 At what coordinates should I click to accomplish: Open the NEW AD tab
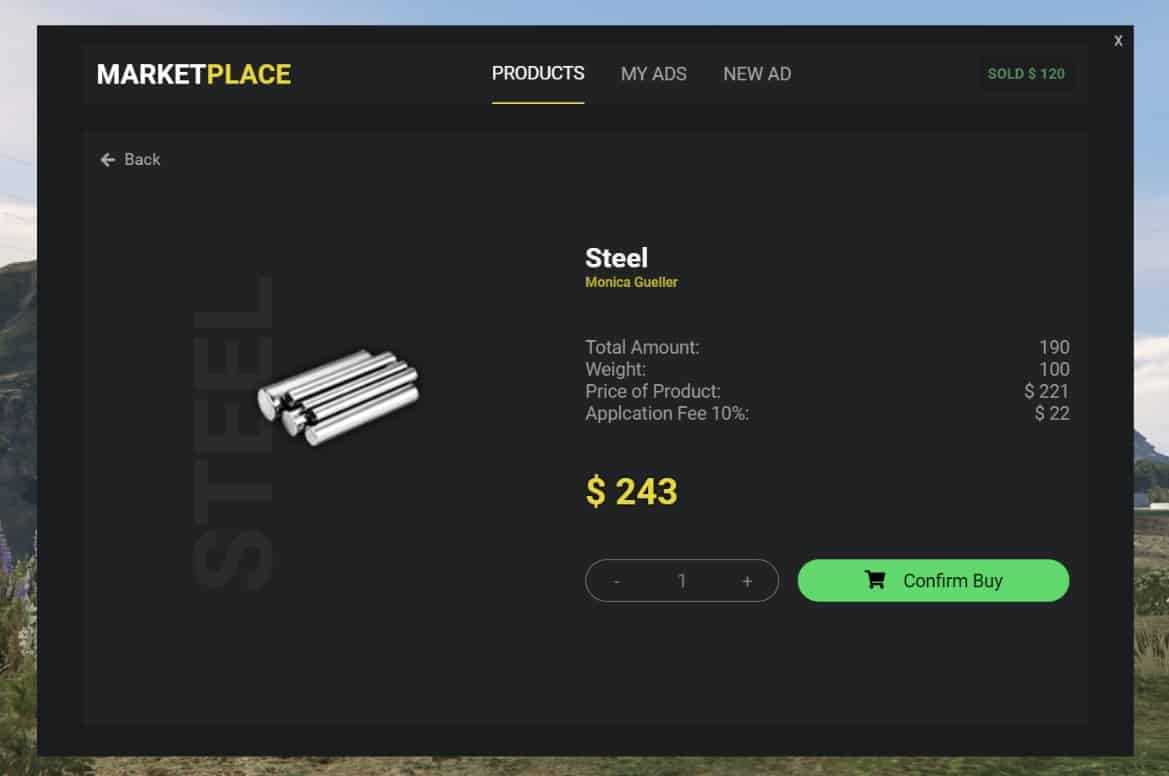point(757,73)
